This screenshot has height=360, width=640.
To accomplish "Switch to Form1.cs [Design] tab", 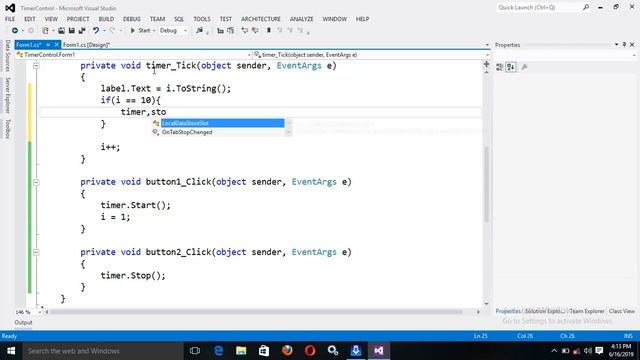I will pos(87,45).
